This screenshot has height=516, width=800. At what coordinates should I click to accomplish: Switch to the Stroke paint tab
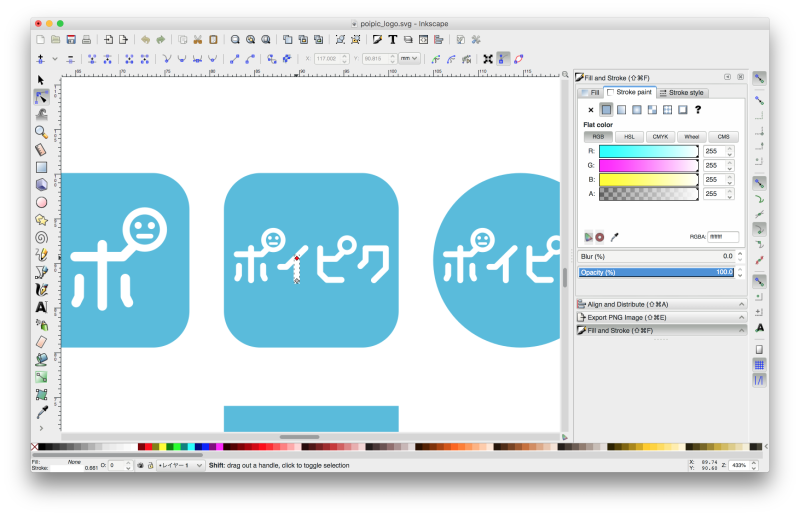630,92
